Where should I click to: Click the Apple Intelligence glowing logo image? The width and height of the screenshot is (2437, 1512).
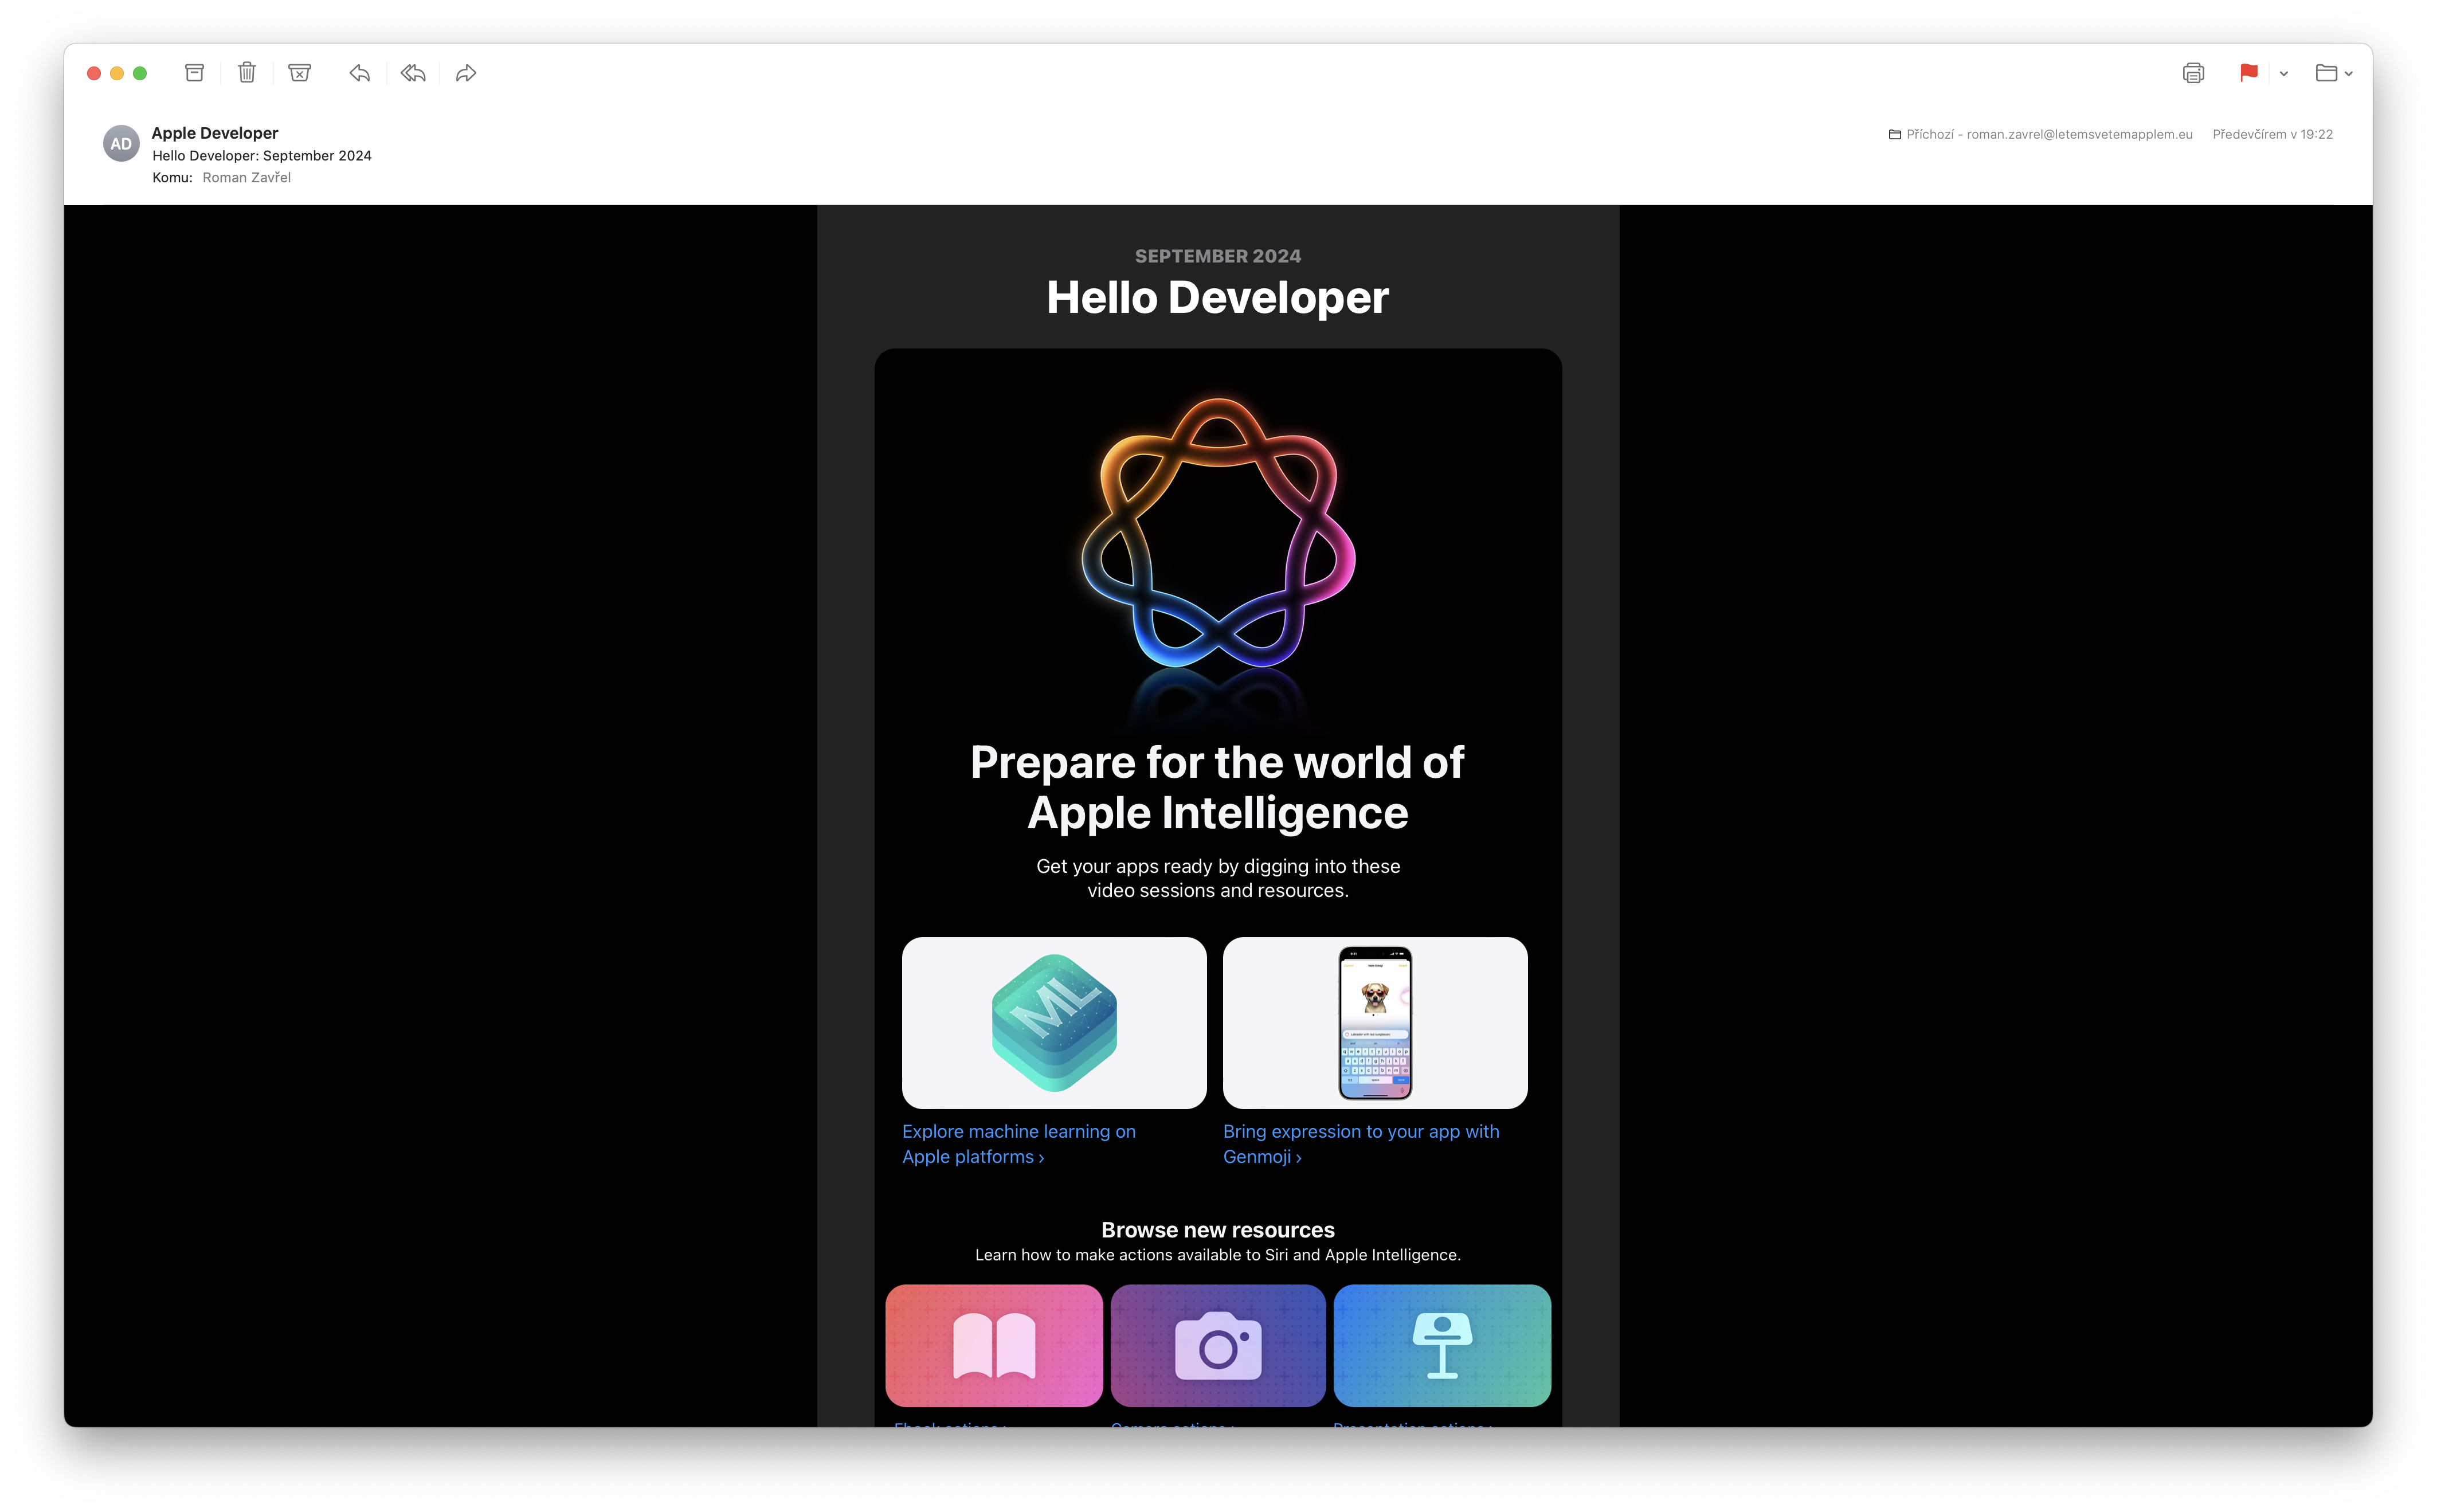(1218, 534)
